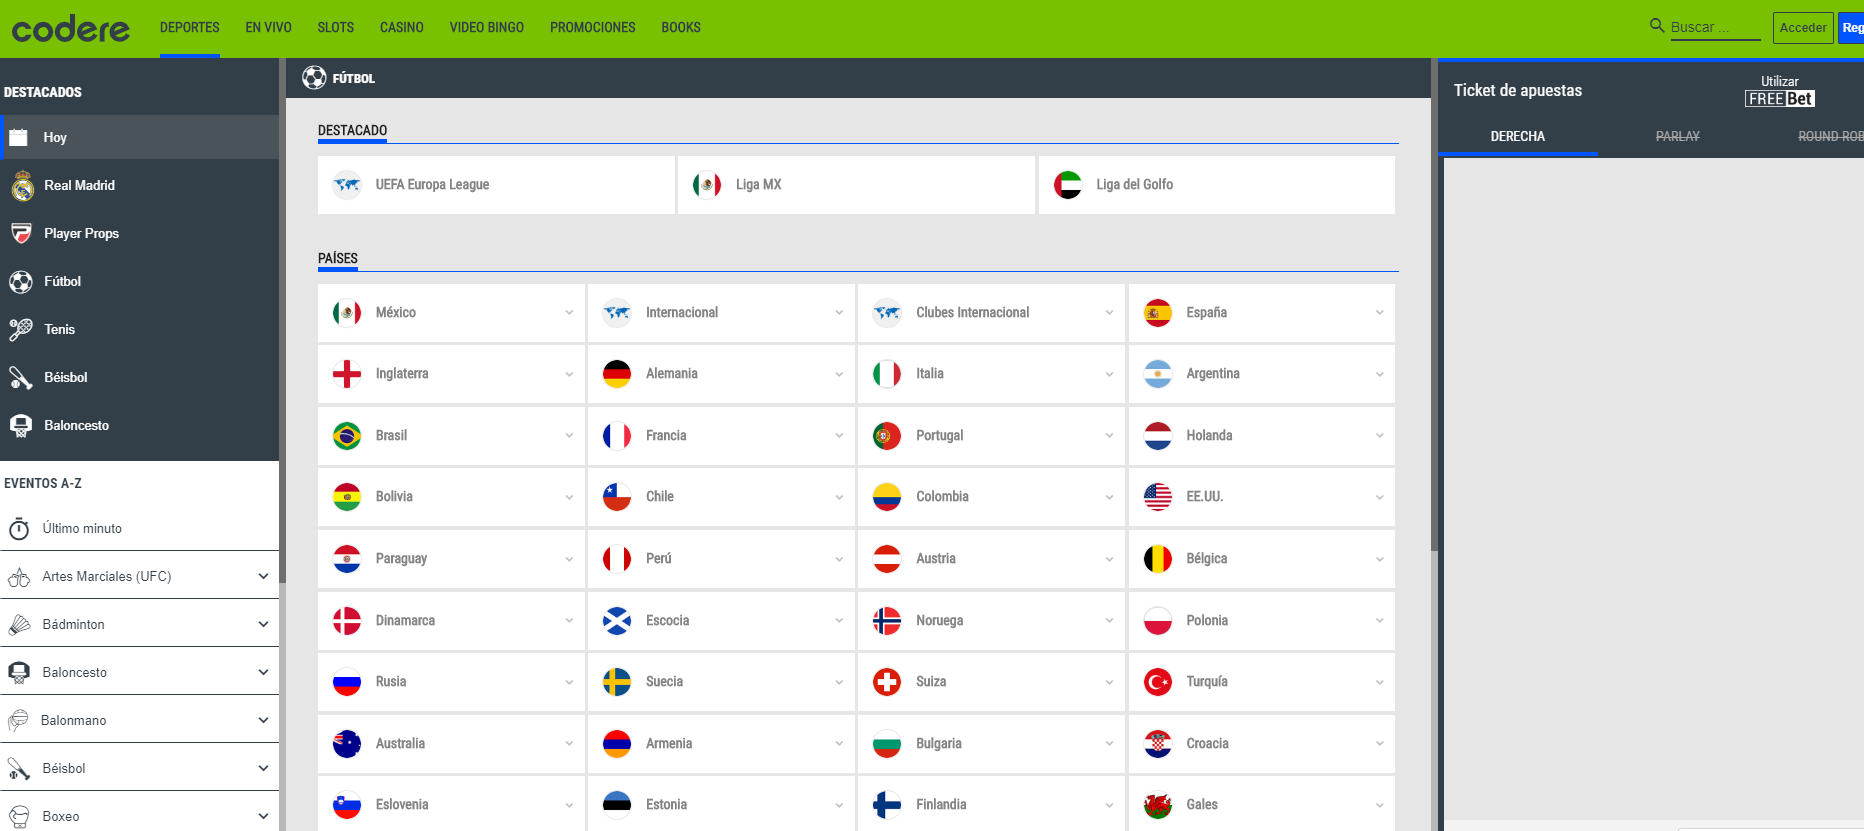This screenshot has height=831, width=1864.
Task: Open Holanda country row
Action: tap(1262, 436)
